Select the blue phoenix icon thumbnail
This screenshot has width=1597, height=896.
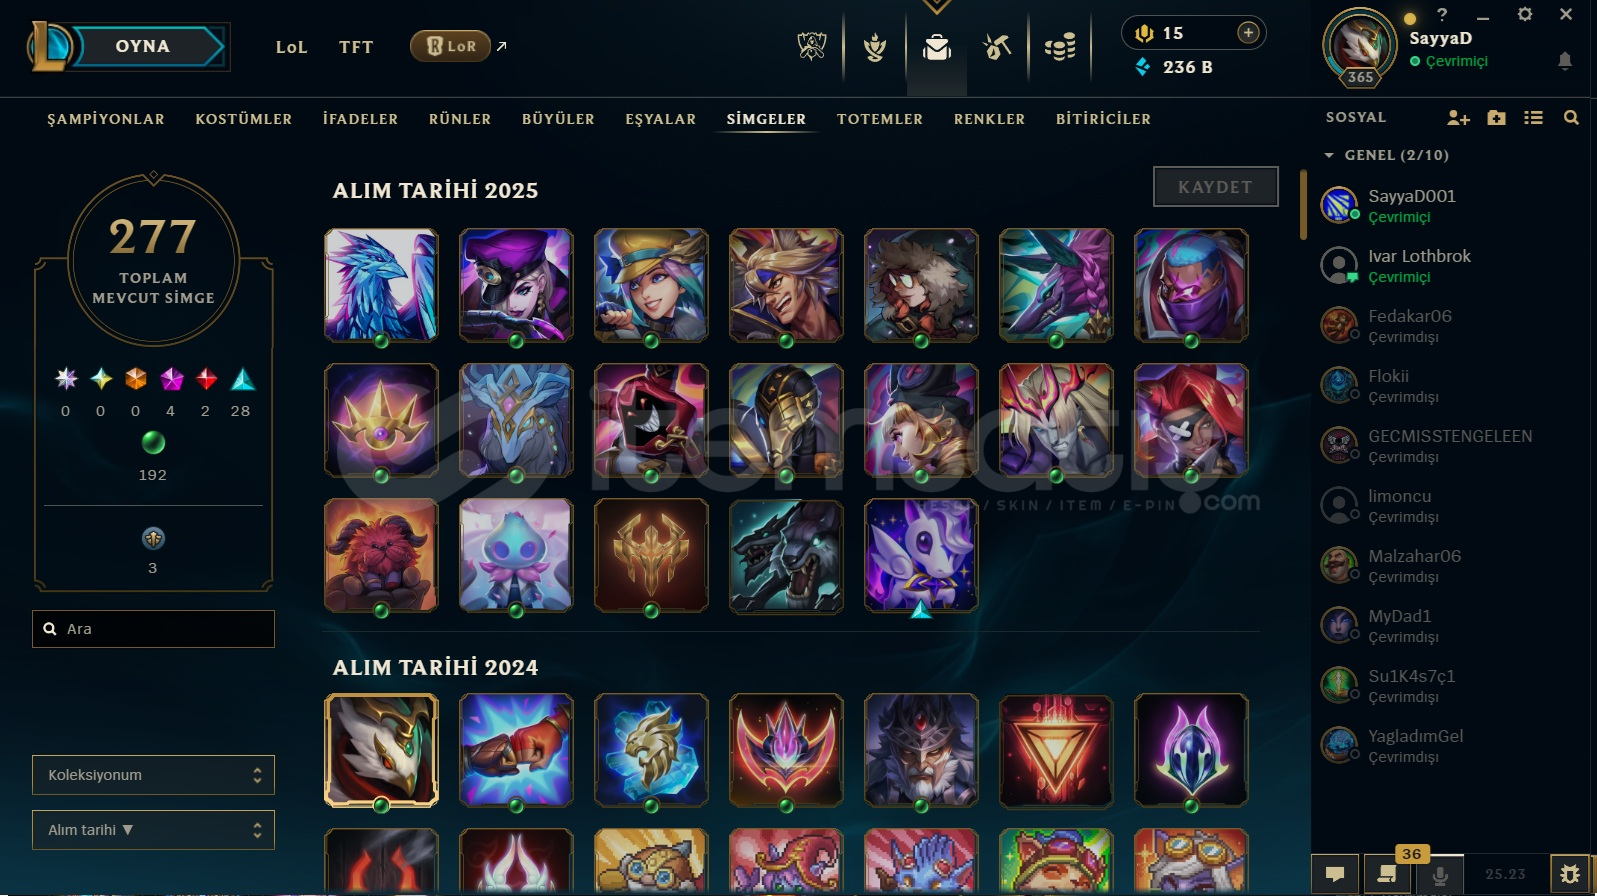coord(381,285)
